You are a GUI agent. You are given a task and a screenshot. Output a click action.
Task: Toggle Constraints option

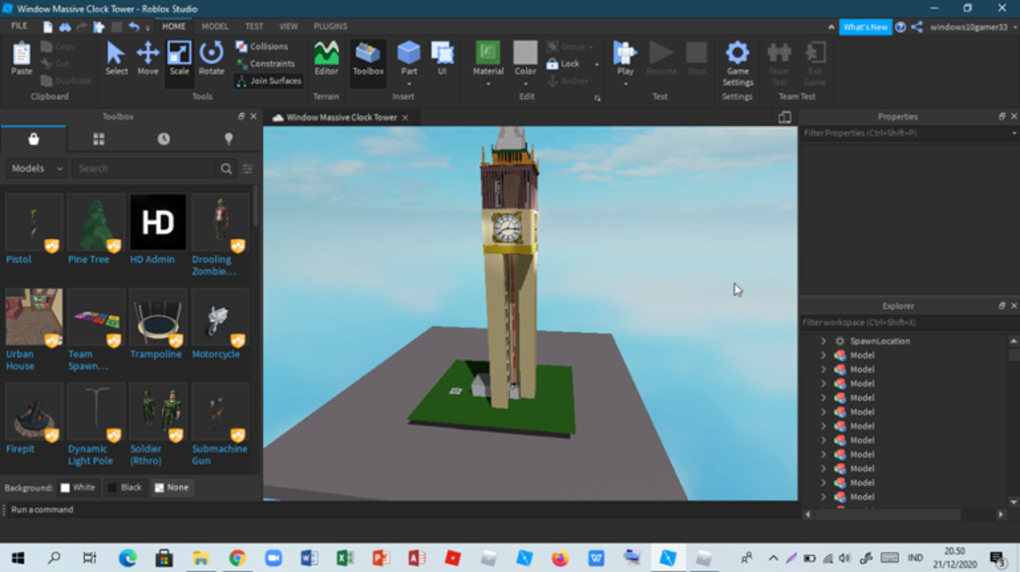266,64
